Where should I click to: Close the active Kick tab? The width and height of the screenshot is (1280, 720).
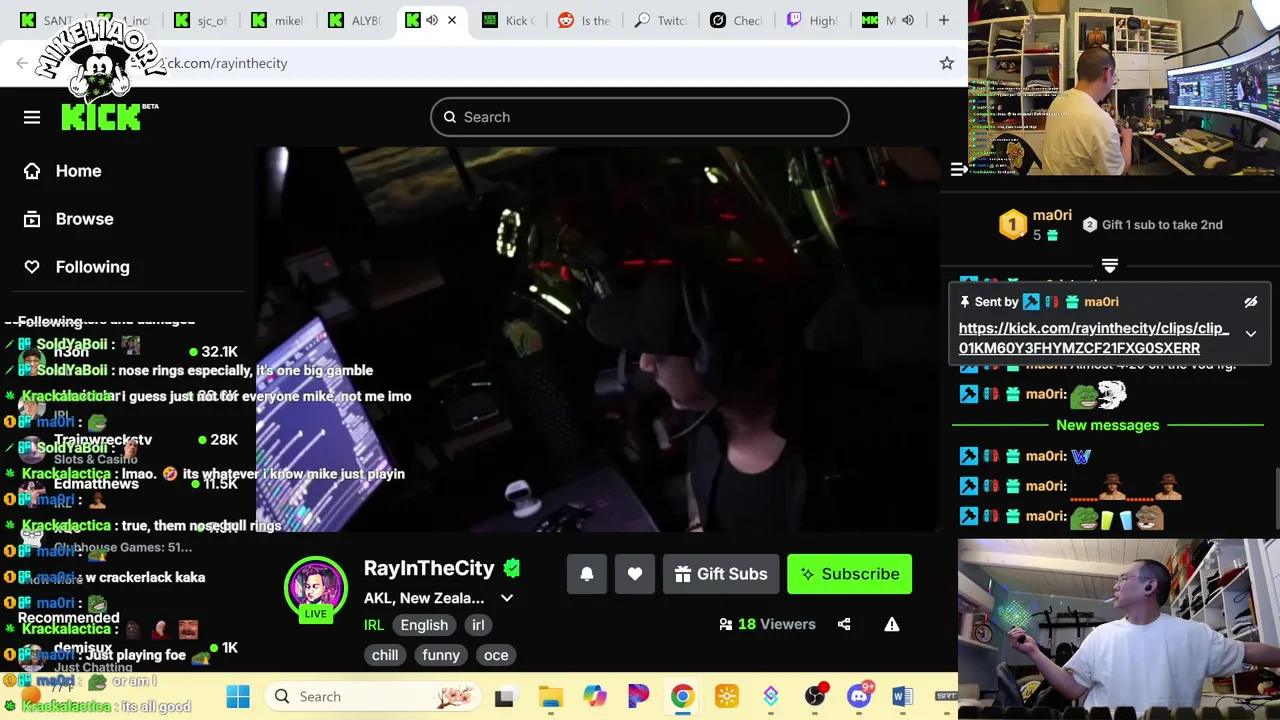pos(451,20)
